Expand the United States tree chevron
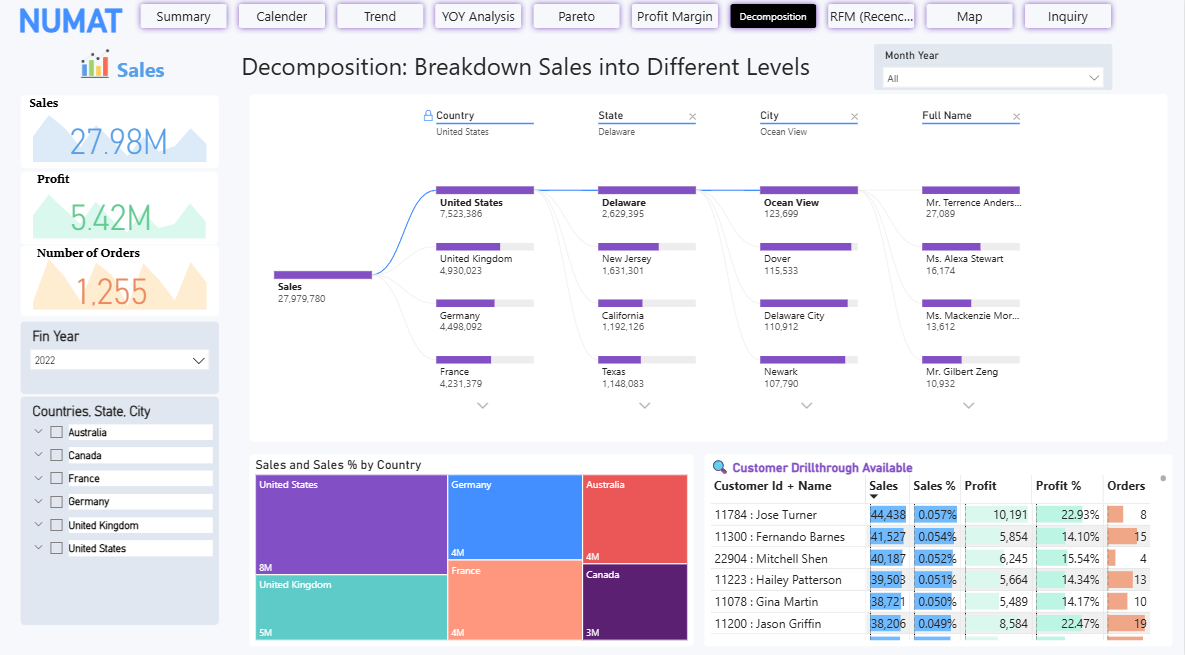 pyautogui.click(x=39, y=547)
